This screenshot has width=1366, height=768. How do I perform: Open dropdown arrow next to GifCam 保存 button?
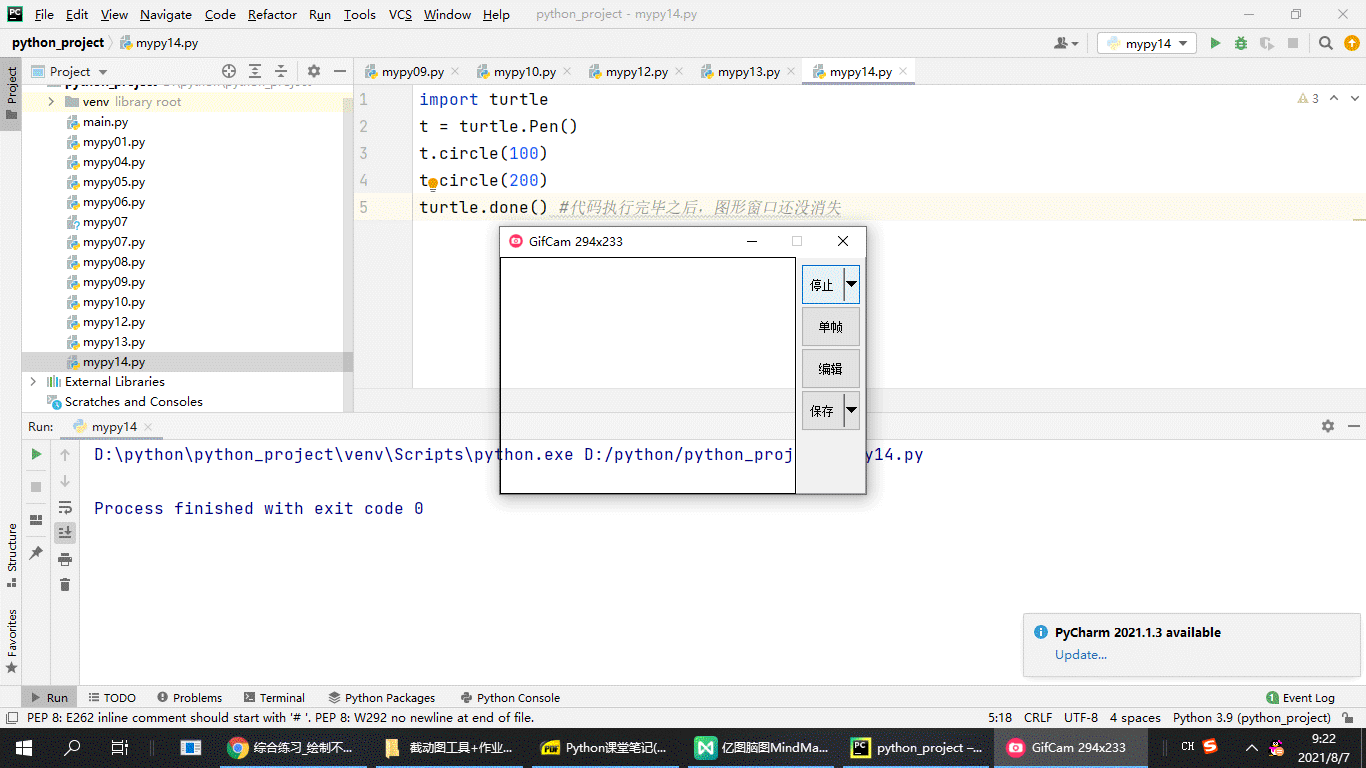(851, 410)
